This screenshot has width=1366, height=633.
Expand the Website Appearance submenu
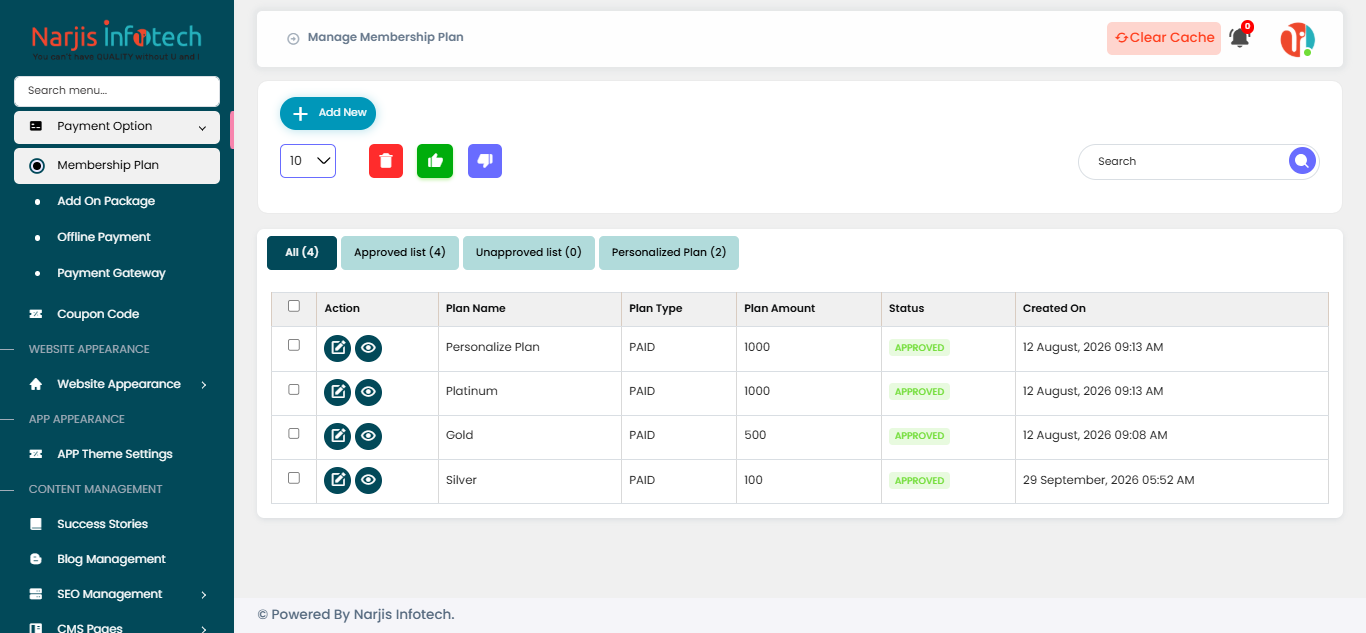tap(117, 384)
